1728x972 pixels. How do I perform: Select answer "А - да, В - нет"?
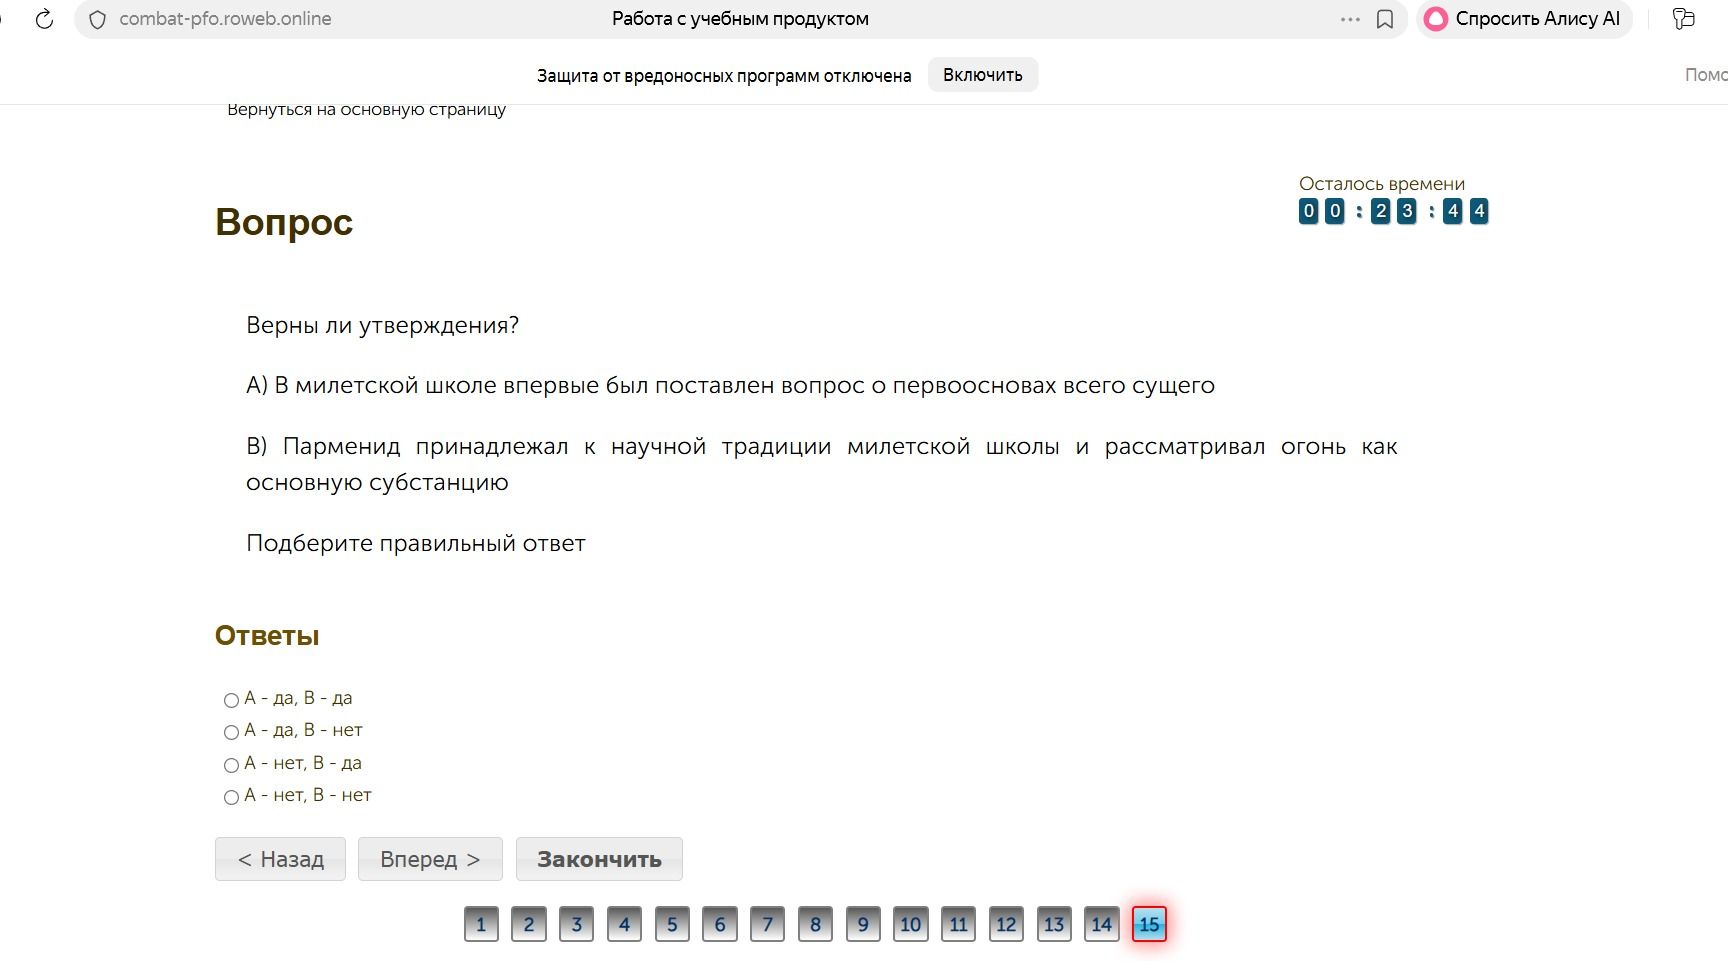[231, 732]
